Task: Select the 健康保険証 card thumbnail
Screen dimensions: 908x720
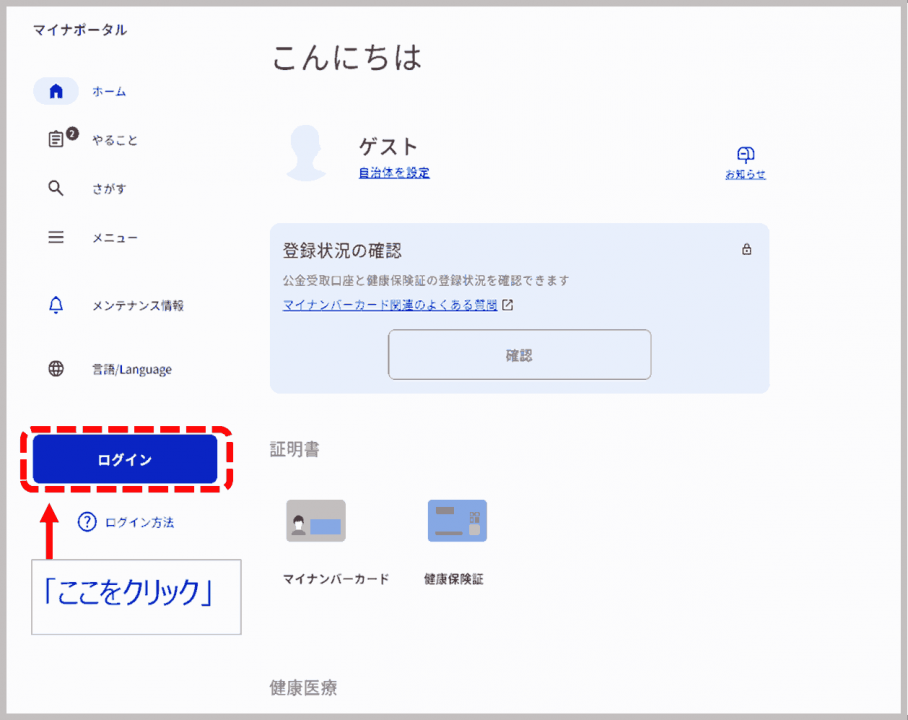Action: click(x=457, y=521)
